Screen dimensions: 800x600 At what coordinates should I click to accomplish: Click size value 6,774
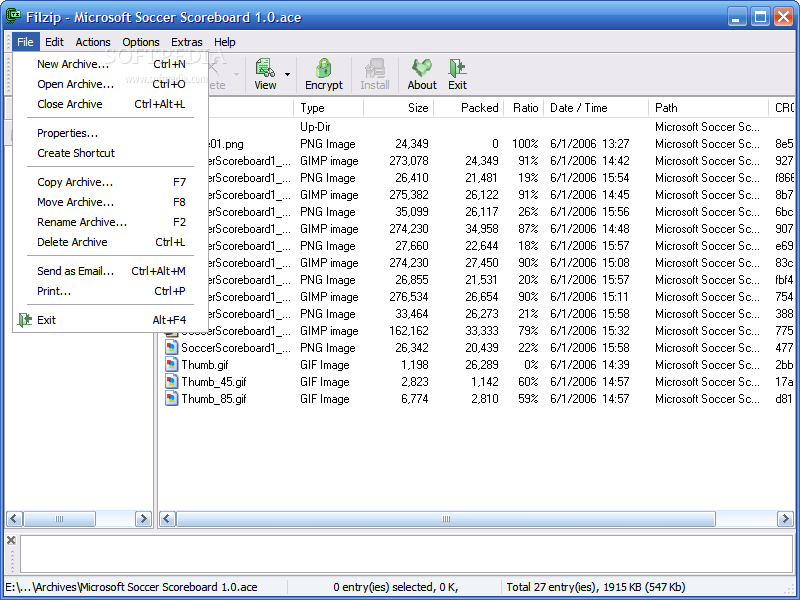tap(414, 399)
